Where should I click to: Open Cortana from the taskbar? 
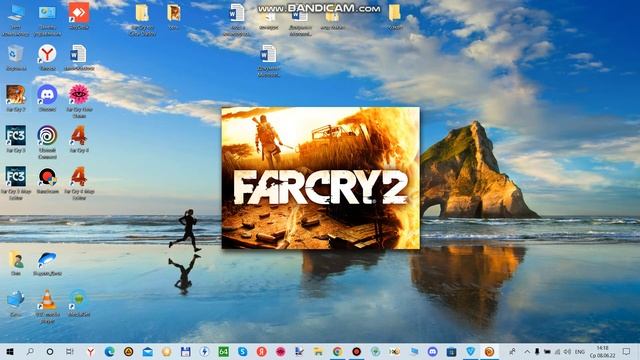[50, 351]
